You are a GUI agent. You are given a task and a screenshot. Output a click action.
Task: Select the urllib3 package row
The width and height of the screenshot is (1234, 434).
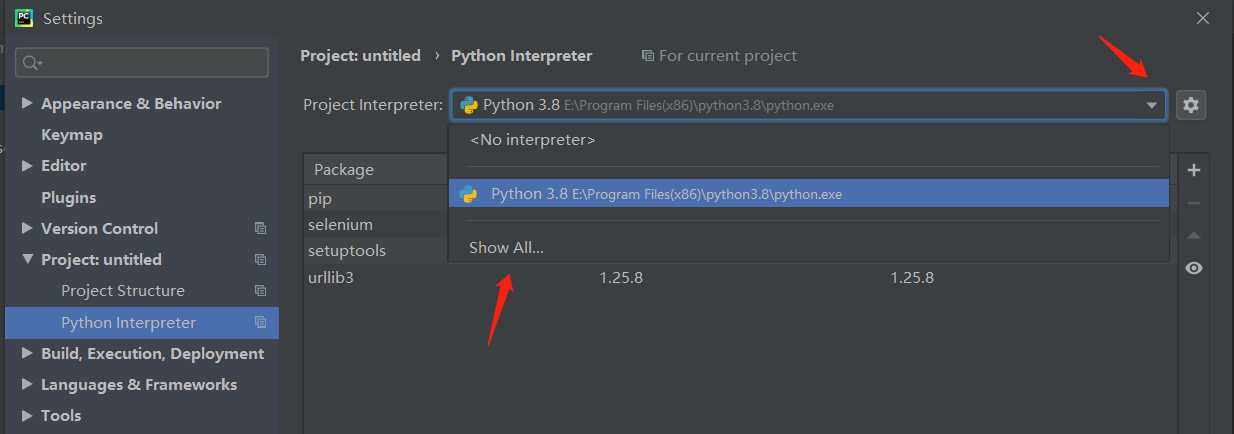[x=740, y=277]
